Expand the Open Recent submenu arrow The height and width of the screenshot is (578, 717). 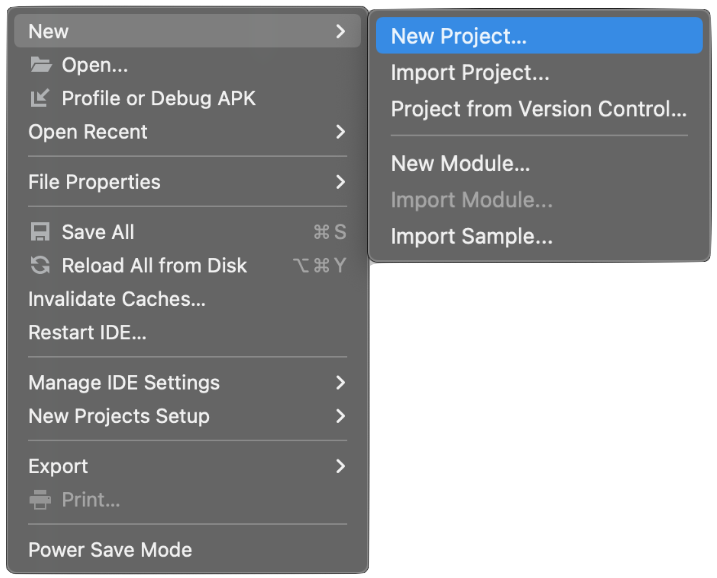[340, 132]
